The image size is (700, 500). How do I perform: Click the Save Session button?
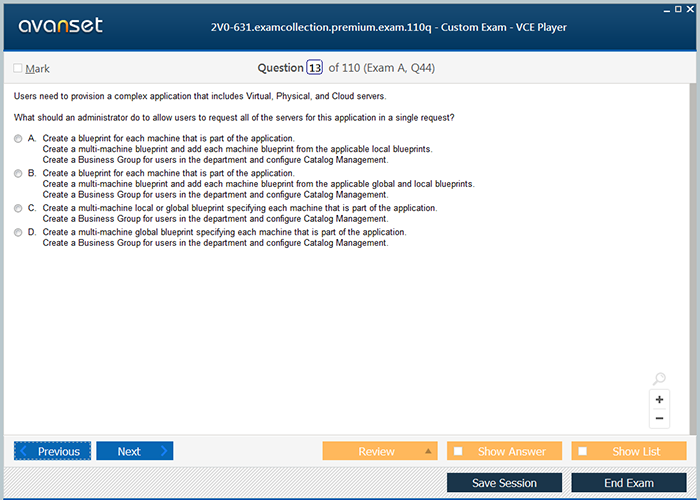tap(504, 483)
